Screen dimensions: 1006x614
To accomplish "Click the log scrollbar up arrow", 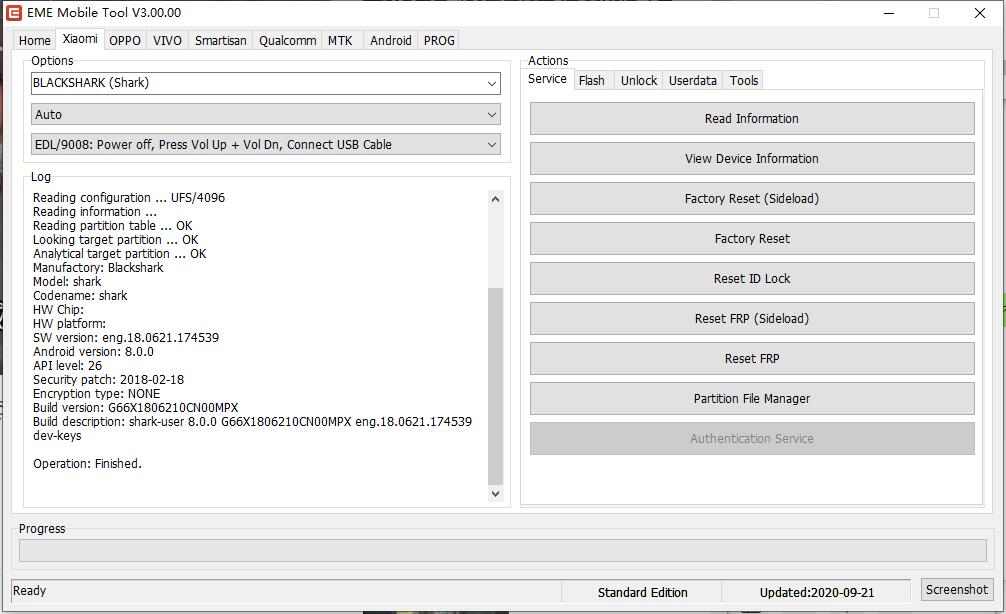I will [x=495, y=199].
